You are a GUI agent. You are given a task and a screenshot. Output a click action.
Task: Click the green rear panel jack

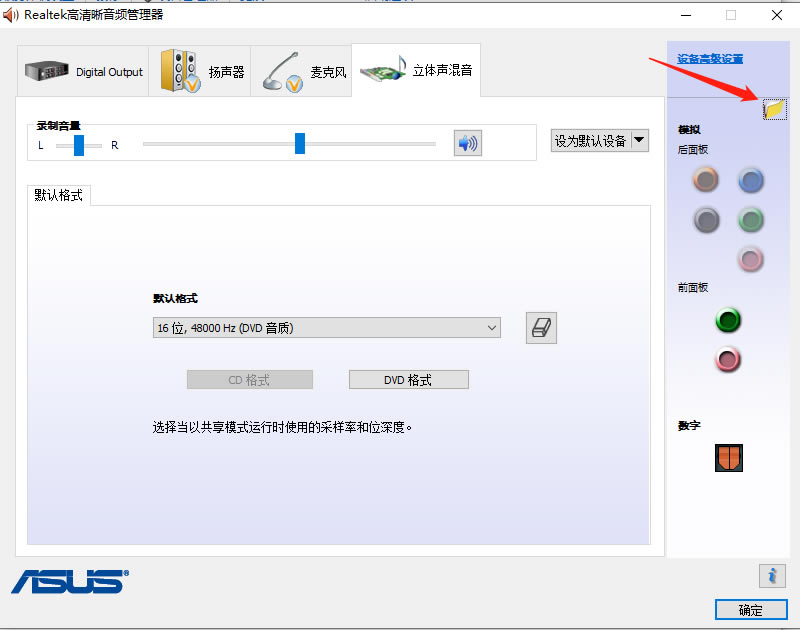pyautogui.click(x=751, y=219)
